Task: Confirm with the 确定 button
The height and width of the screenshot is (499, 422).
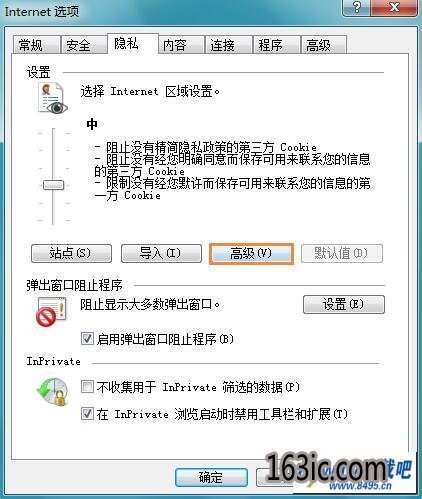Action: point(211,477)
